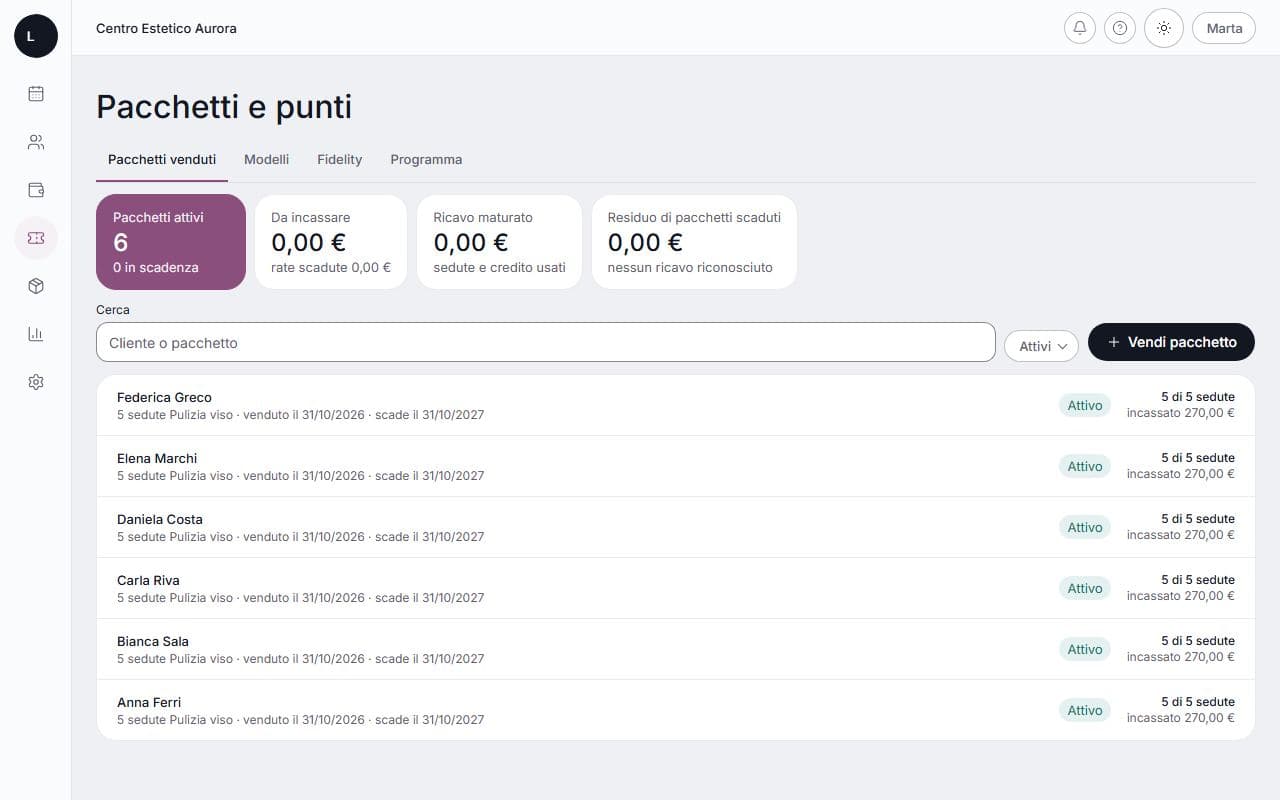
Task: Open notifications bell
Action: pos(1080,28)
